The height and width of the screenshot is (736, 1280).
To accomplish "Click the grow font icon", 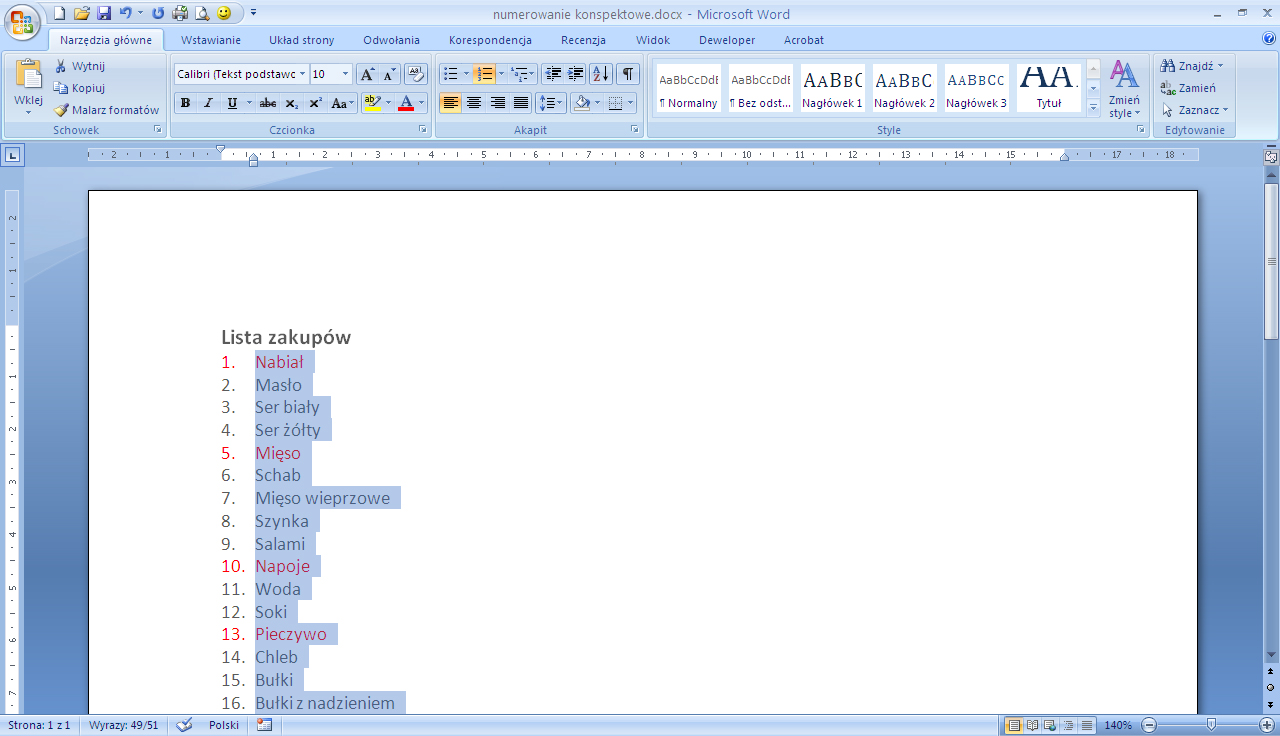I will click(x=367, y=74).
